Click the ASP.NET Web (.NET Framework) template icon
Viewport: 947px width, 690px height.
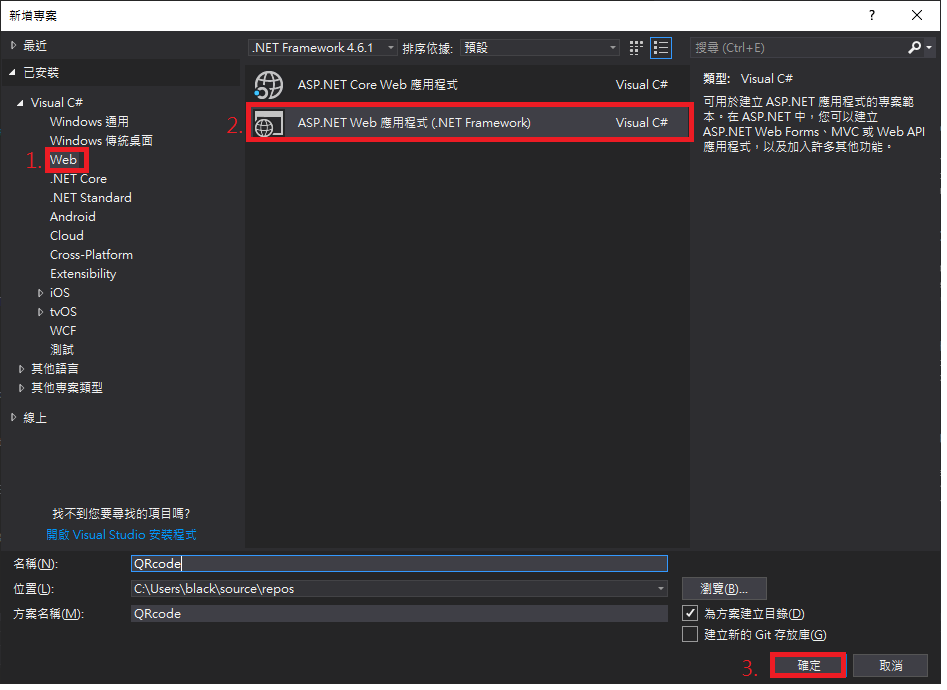[269, 123]
